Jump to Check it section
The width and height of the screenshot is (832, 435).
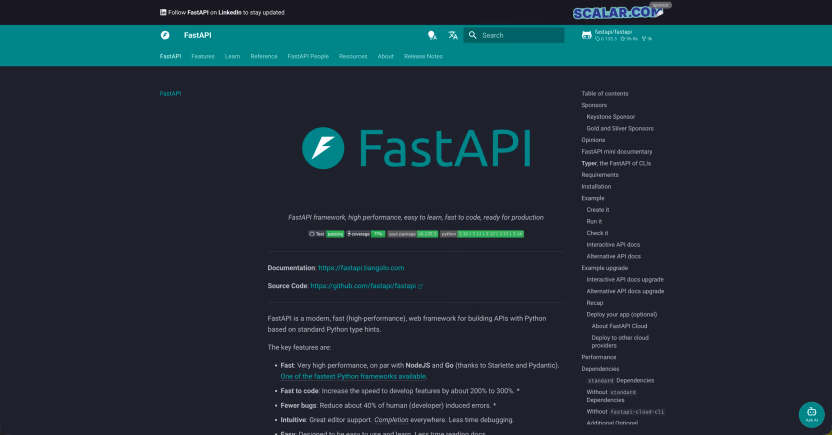pos(597,233)
